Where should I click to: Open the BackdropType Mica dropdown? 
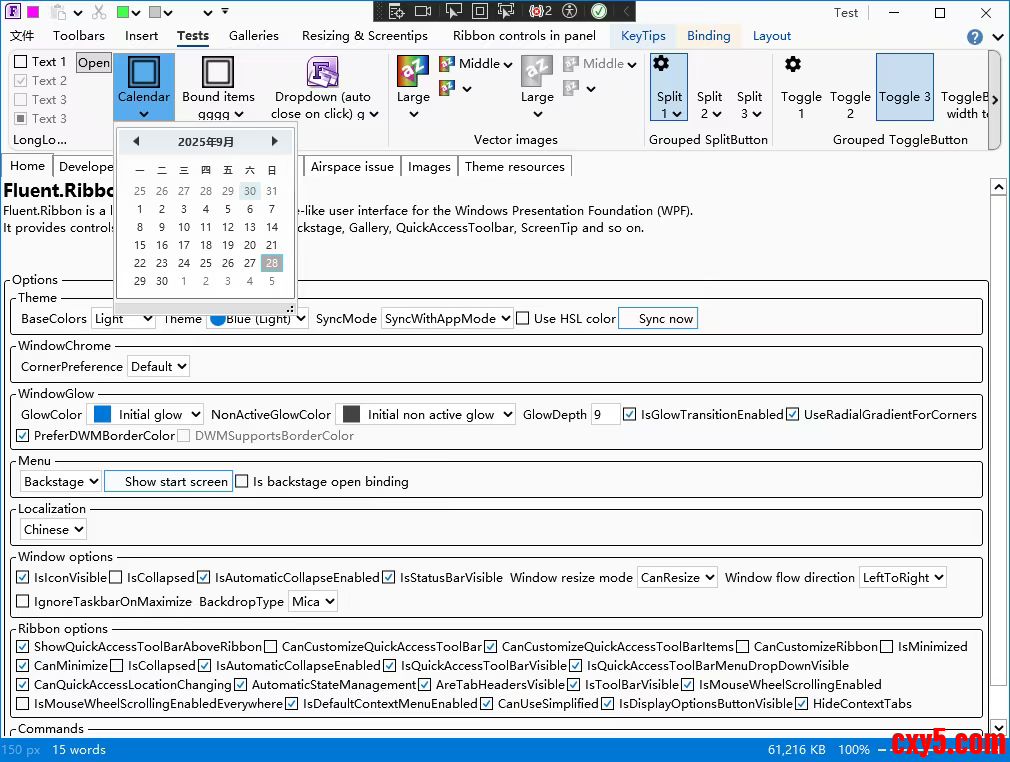pos(312,602)
